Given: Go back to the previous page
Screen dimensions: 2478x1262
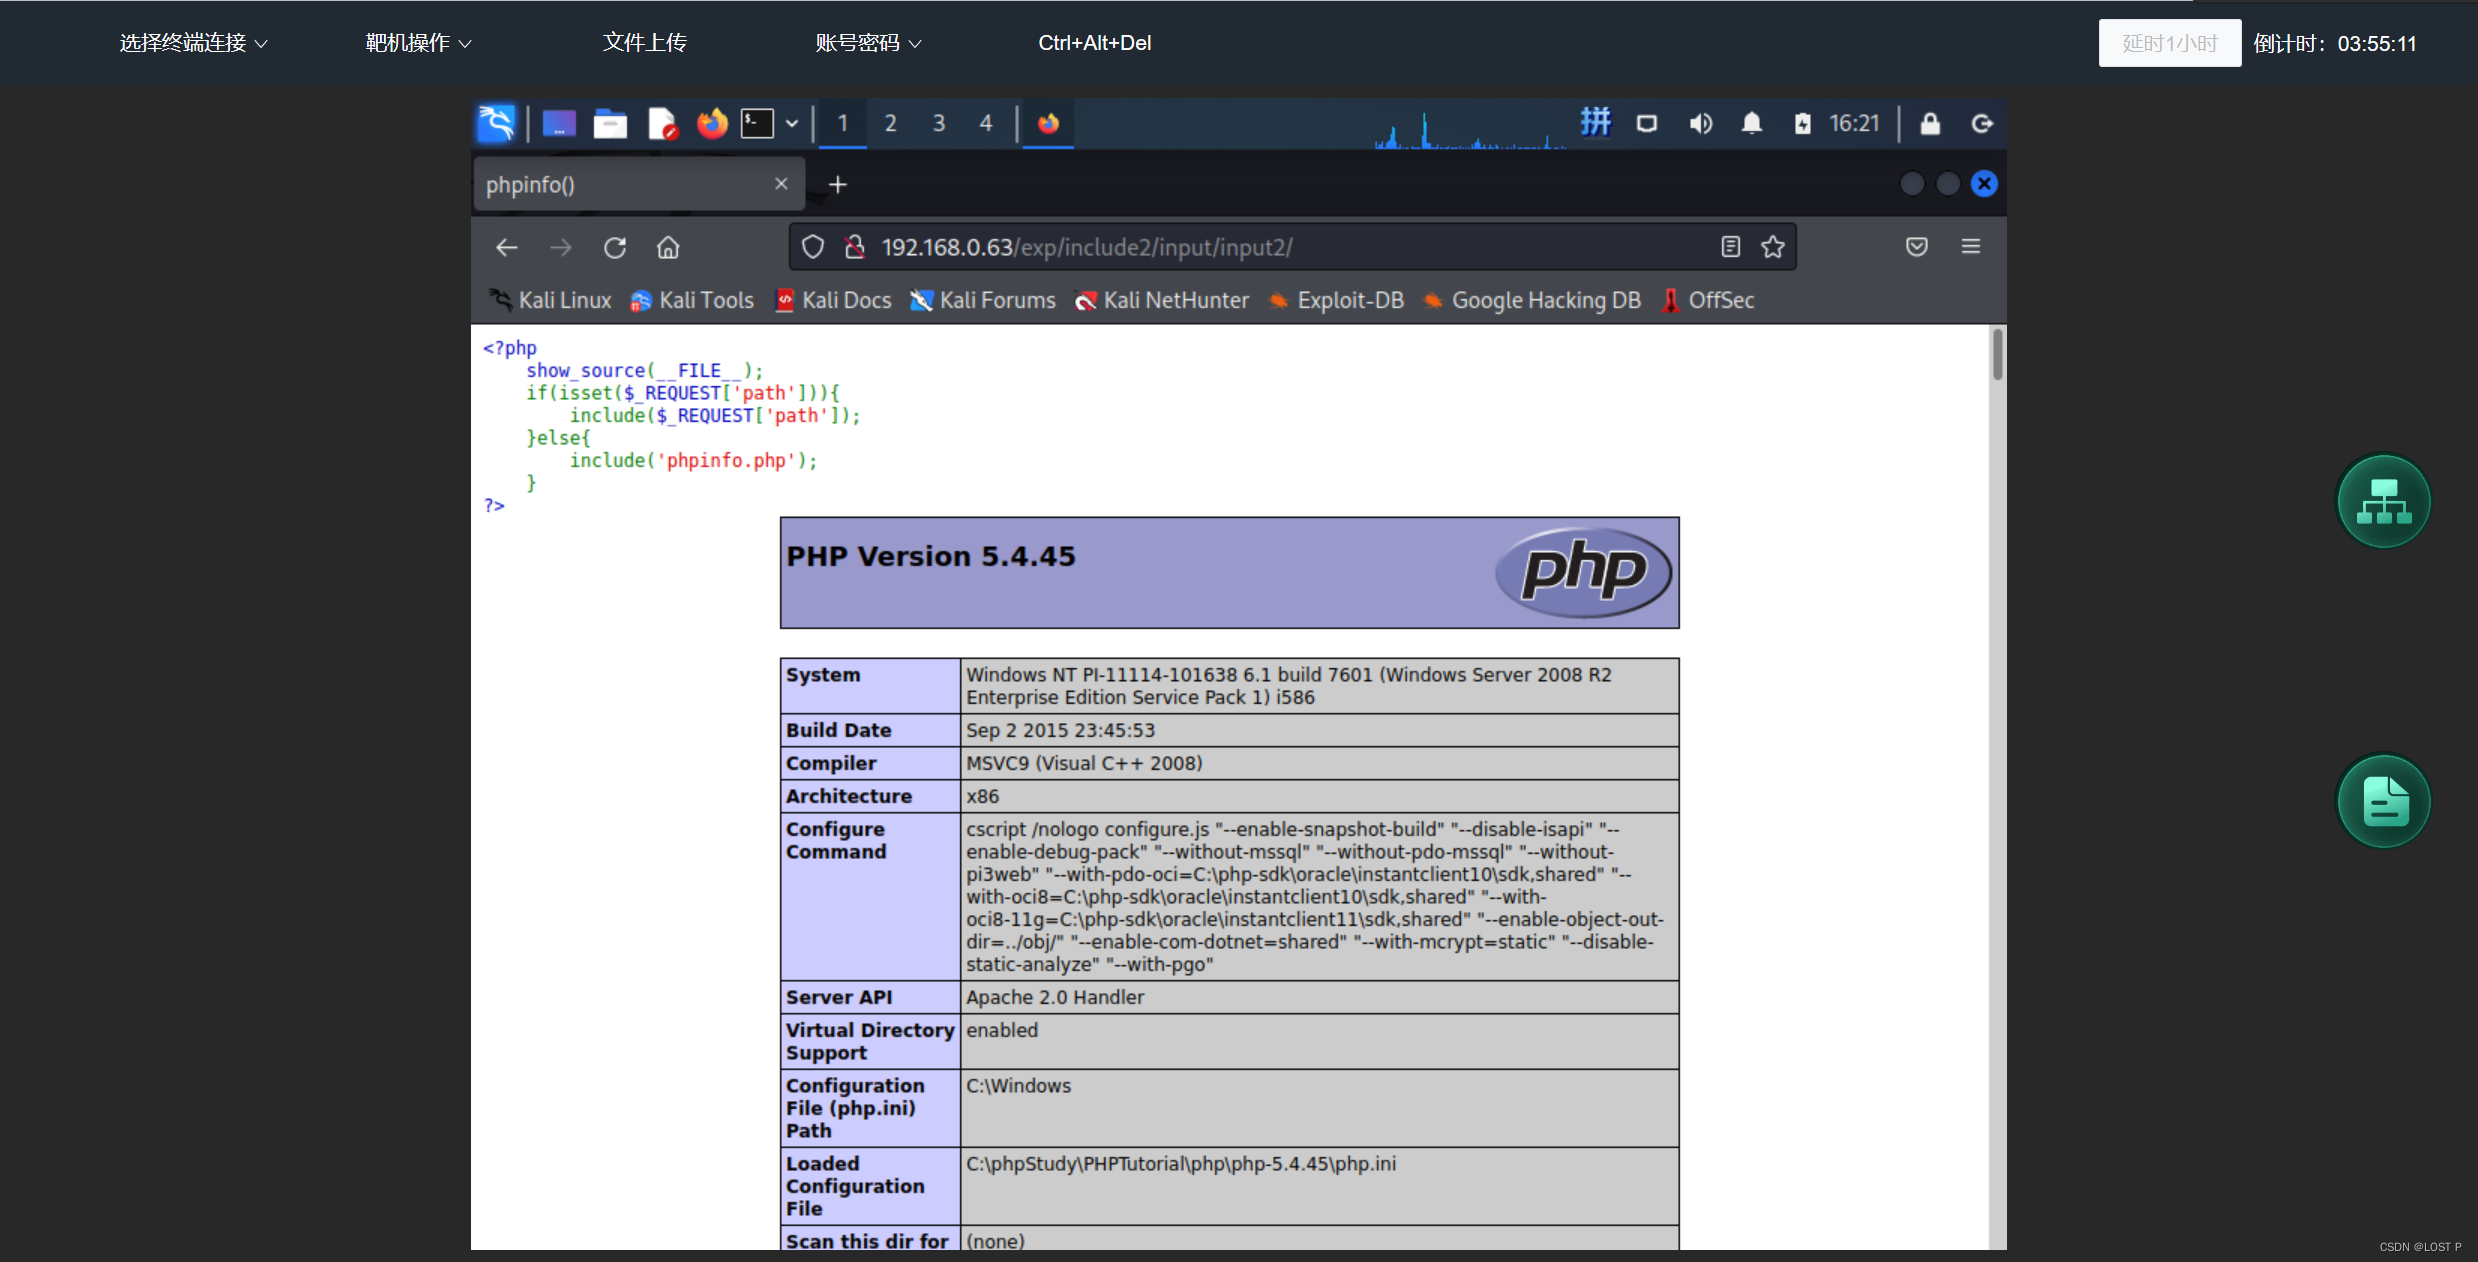Looking at the screenshot, I should click(507, 247).
